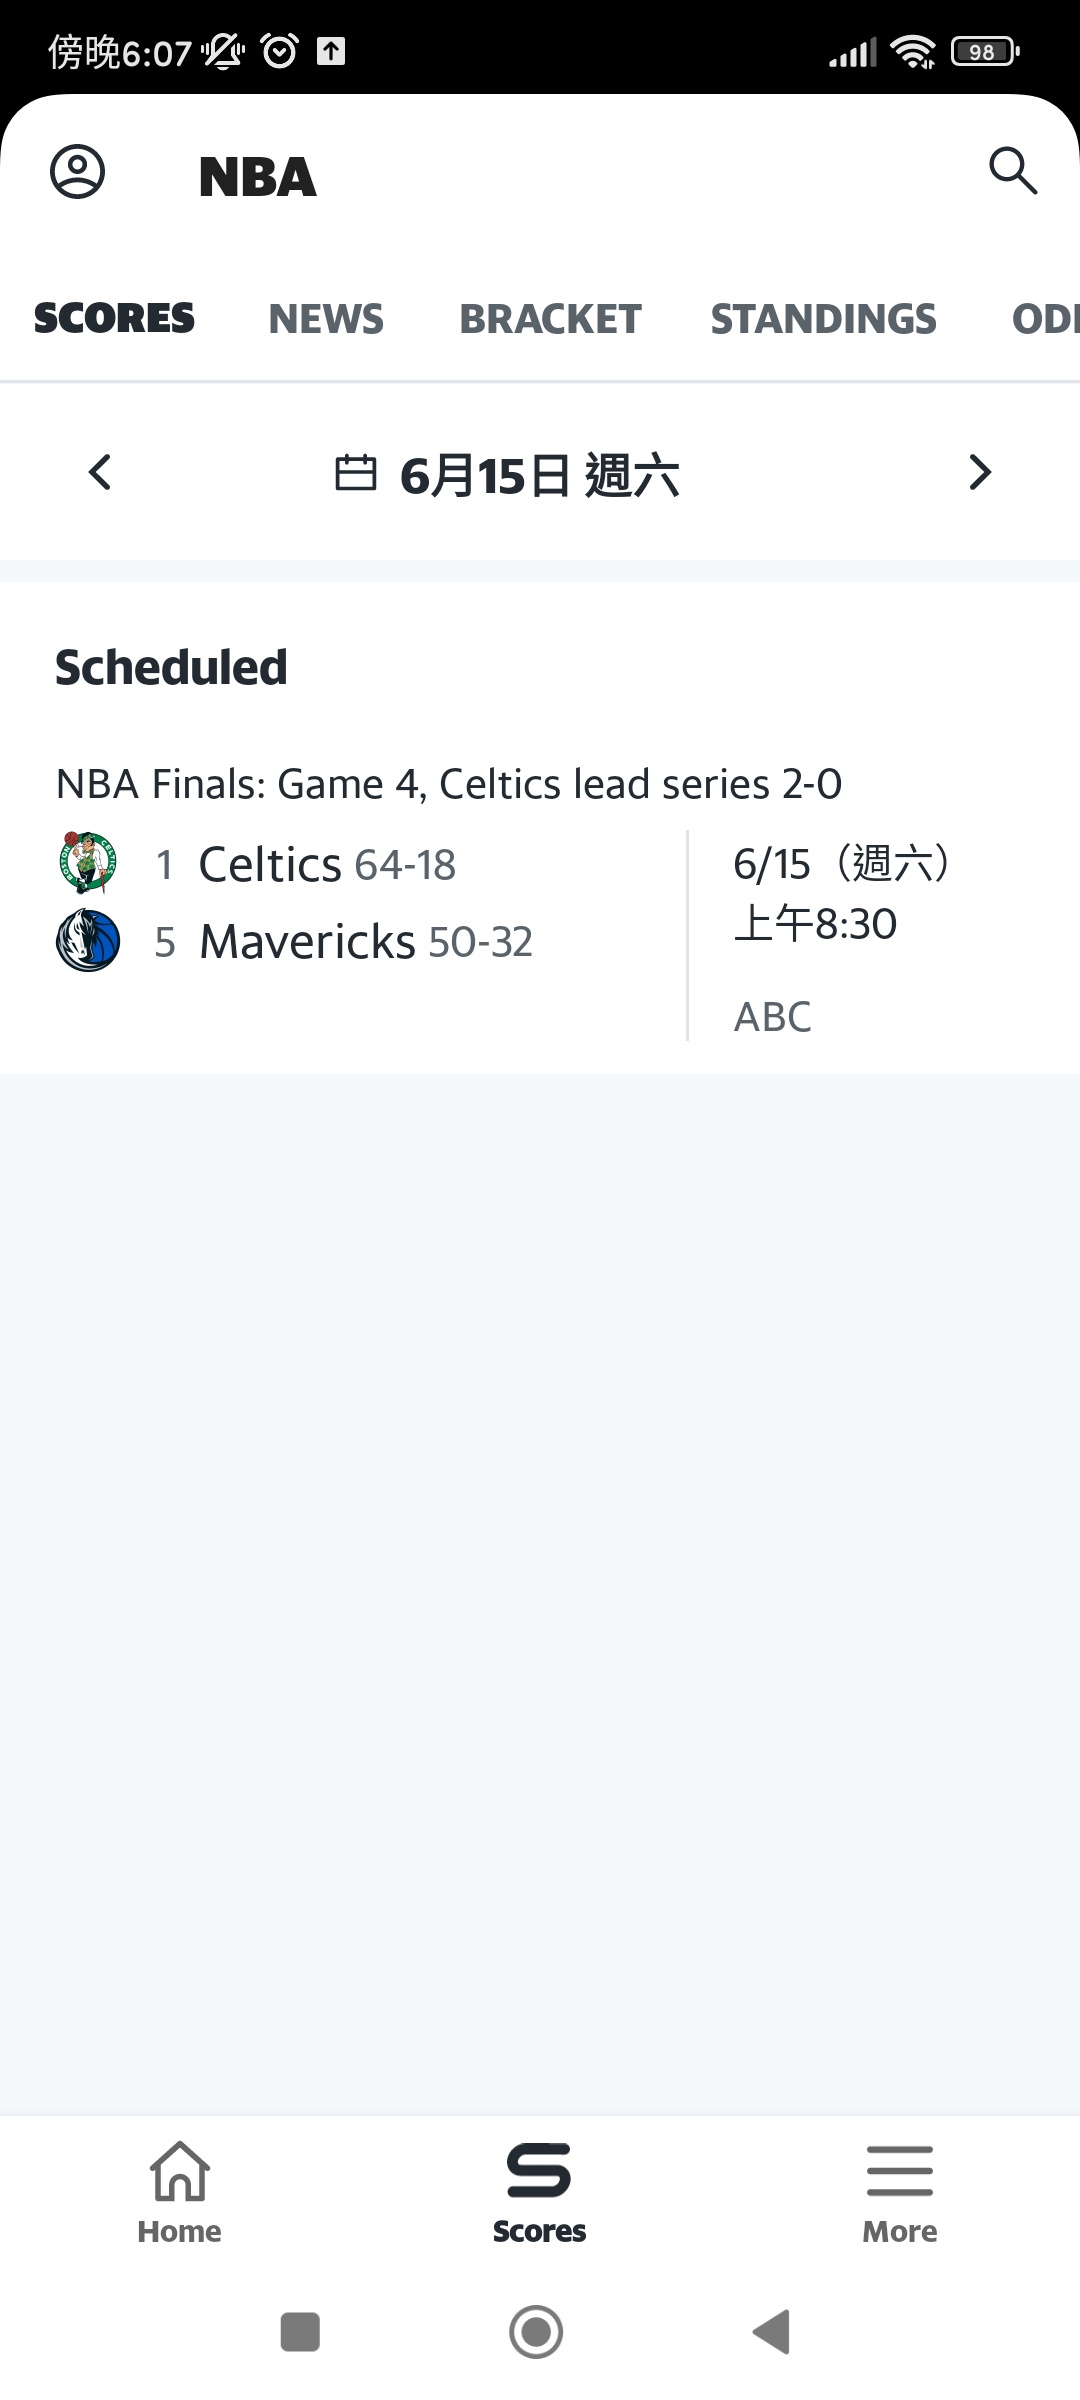This screenshot has height=2400, width=1080.
Task: Open the More menu
Action: coord(900,2190)
